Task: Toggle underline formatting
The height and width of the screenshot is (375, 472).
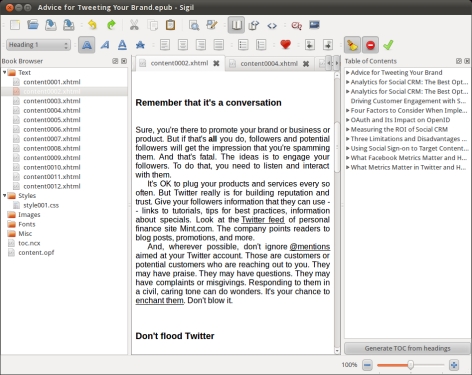Action: point(122,45)
